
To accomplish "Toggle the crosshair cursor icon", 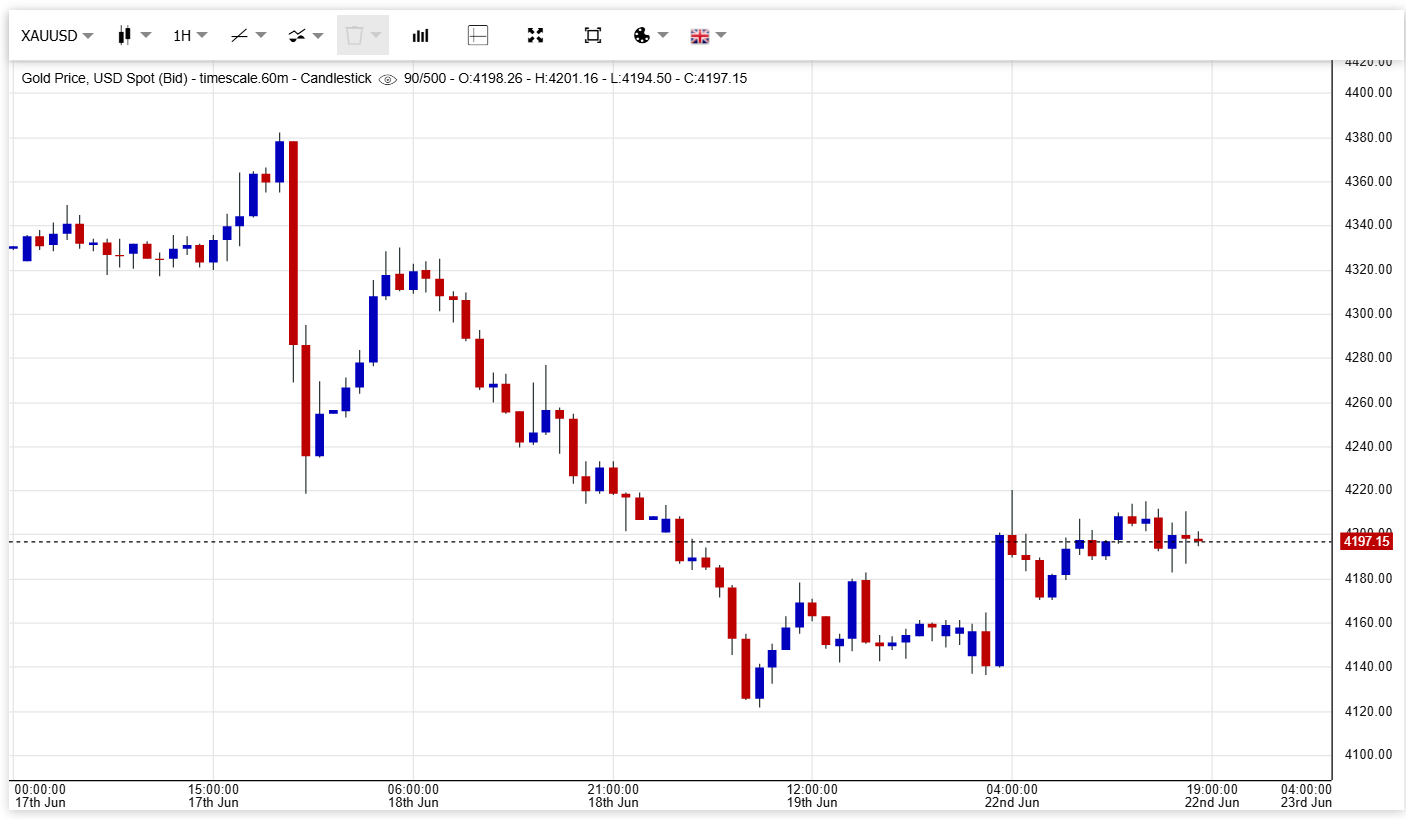I will coord(478,36).
